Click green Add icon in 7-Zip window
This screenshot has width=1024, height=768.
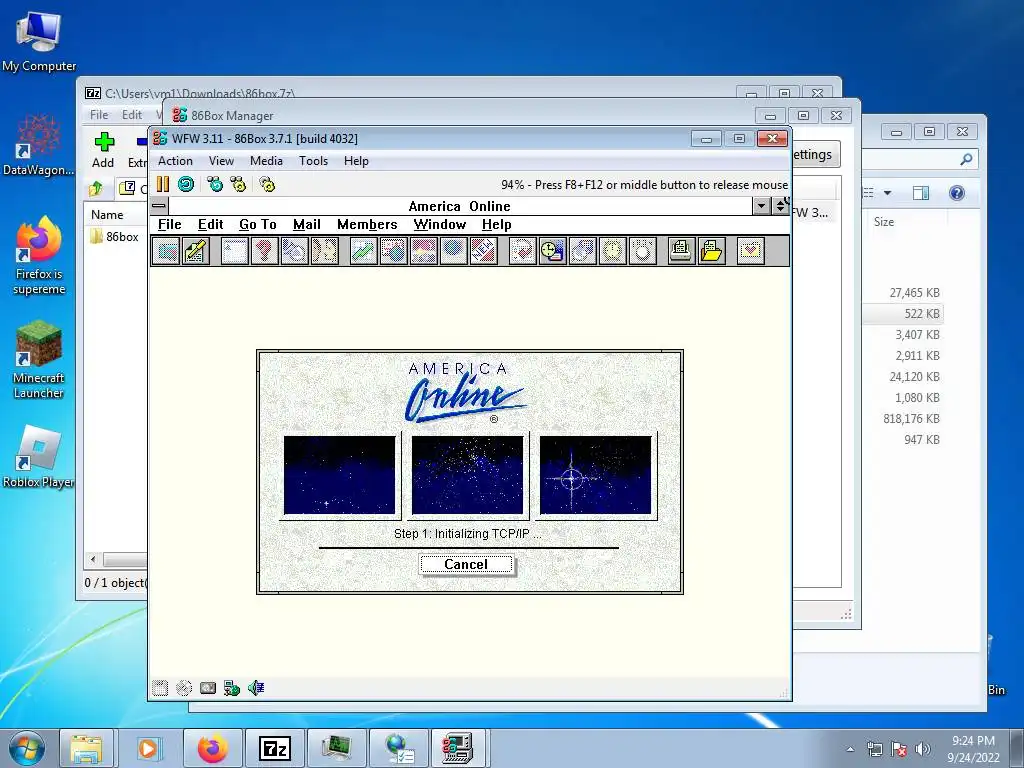[104, 142]
